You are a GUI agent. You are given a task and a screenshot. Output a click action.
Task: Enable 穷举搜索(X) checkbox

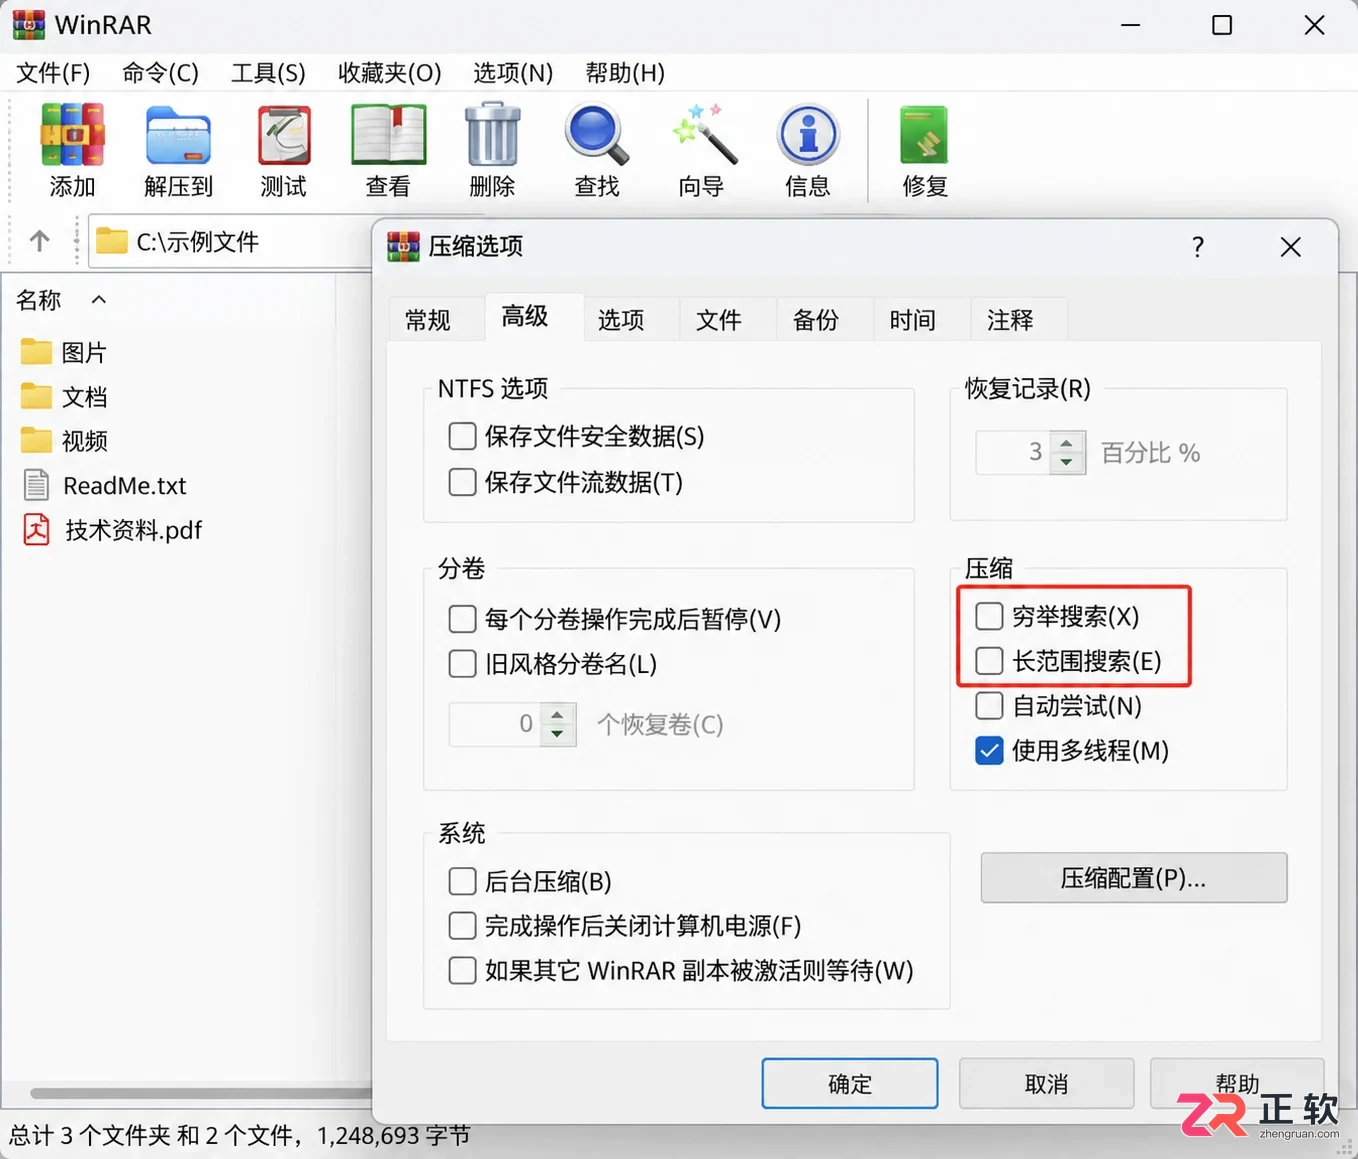[x=989, y=616]
